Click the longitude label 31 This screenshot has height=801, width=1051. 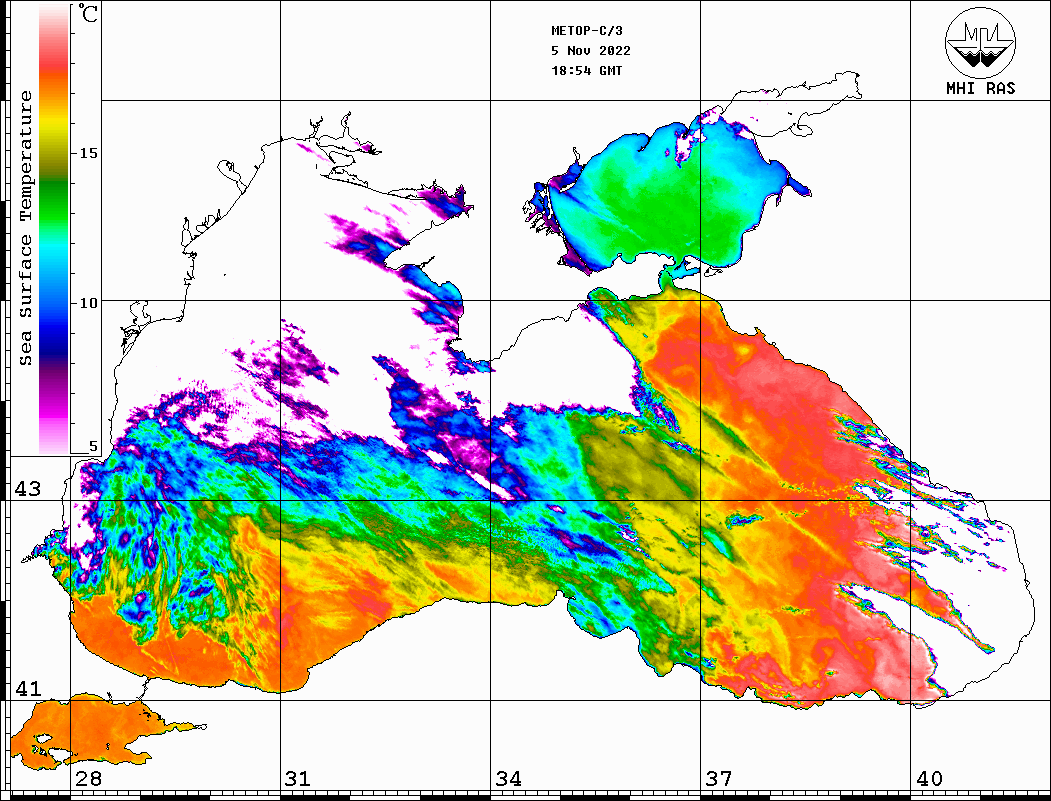298,778
